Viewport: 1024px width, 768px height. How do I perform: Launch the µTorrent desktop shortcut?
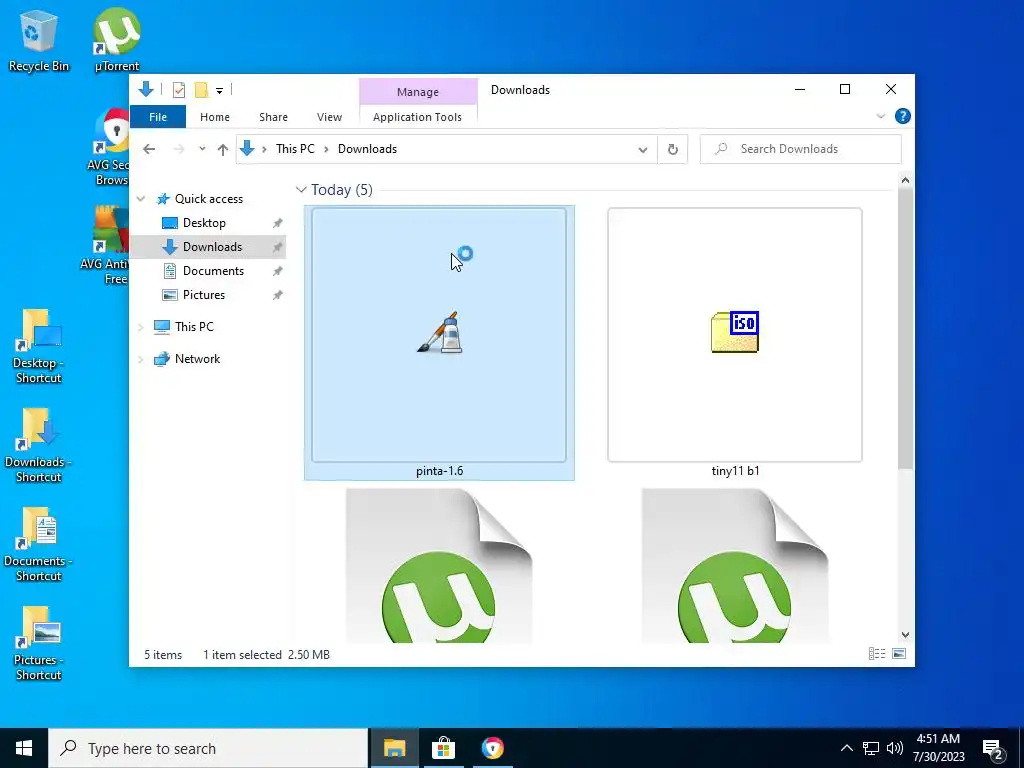116,40
